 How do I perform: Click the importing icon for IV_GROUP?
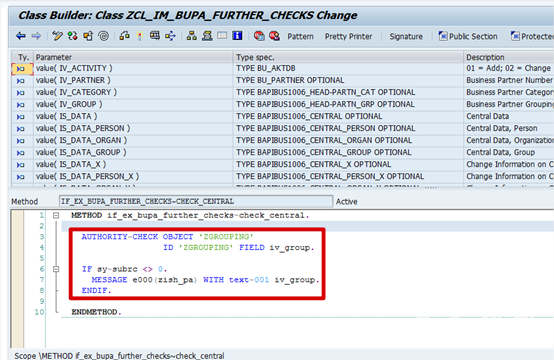click(21, 105)
